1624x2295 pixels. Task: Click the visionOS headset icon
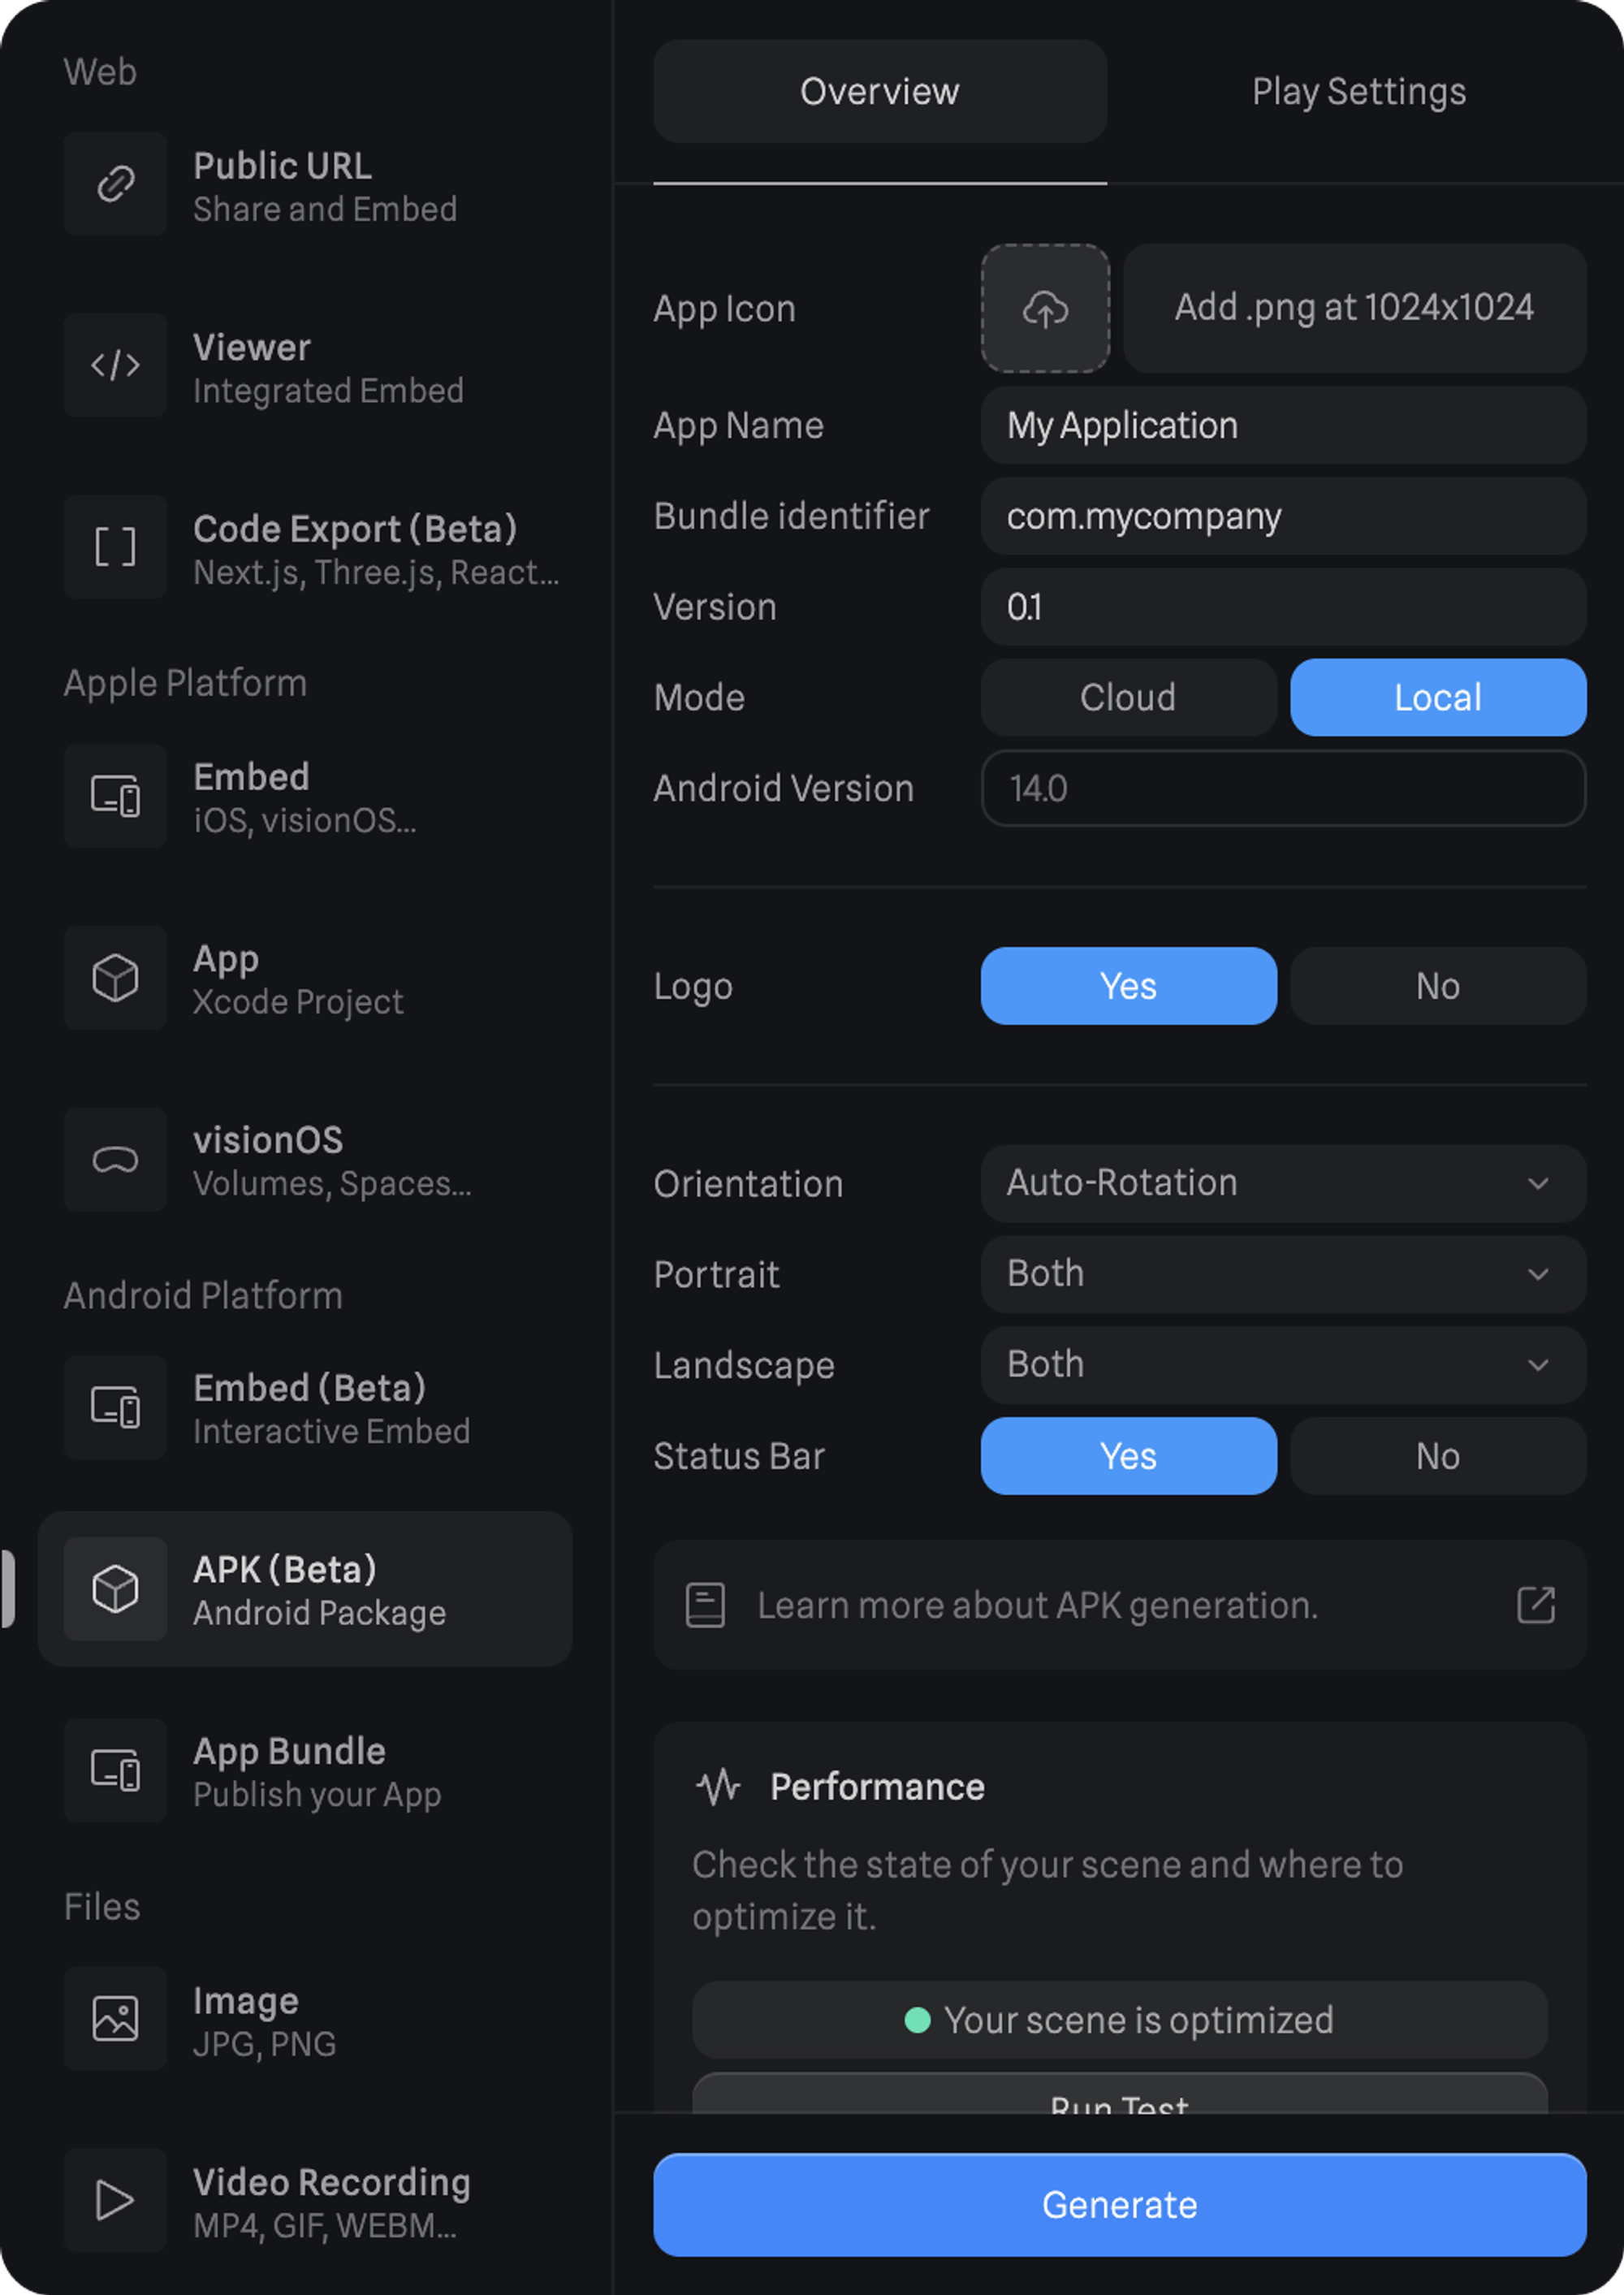(115, 1160)
